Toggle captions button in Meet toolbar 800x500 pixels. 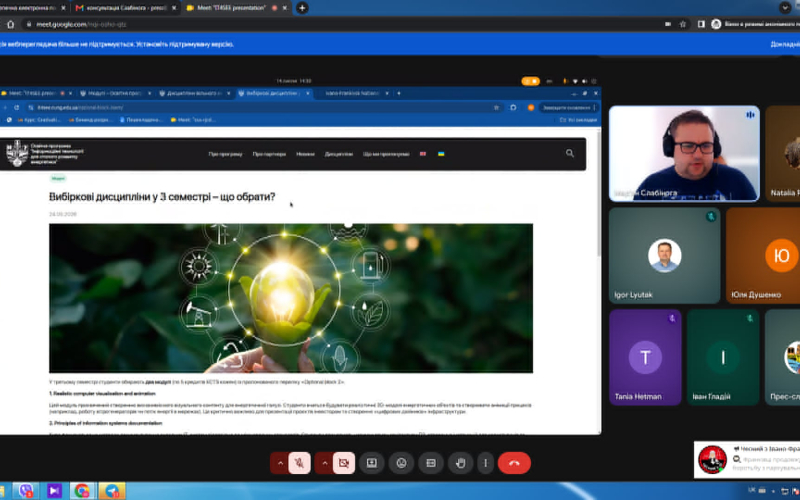pos(431,463)
